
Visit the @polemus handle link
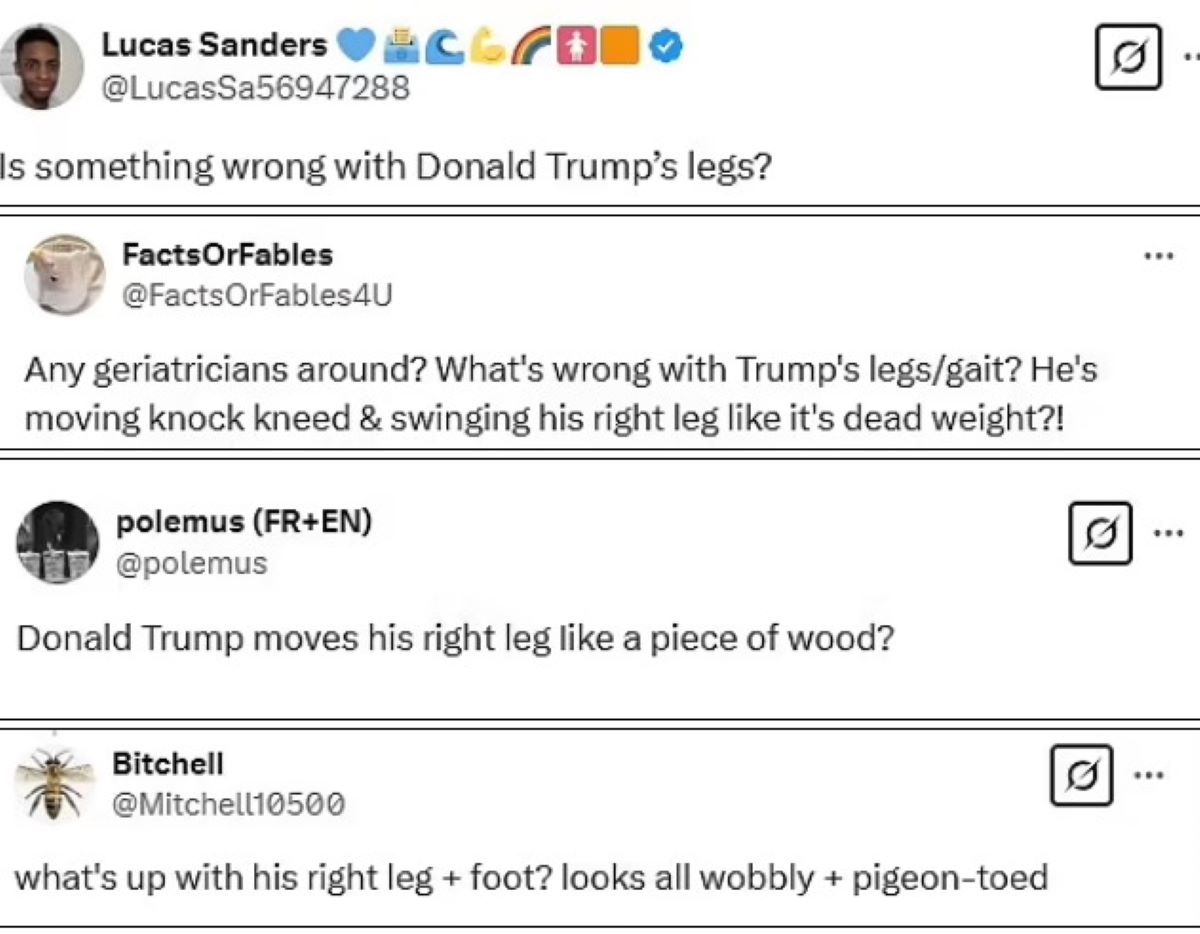(192, 564)
